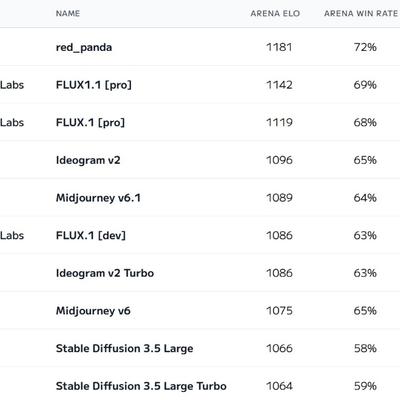Image resolution: width=400 pixels, height=400 pixels.
Task: Select Stable Diffusion 3.5 Large name
Action: pyautogui.click(x=125, y=349)
